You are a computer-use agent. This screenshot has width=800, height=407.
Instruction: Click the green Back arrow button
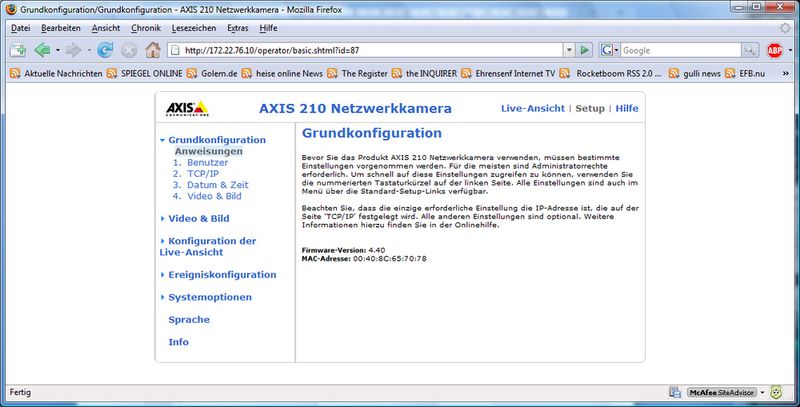point(42,50)
